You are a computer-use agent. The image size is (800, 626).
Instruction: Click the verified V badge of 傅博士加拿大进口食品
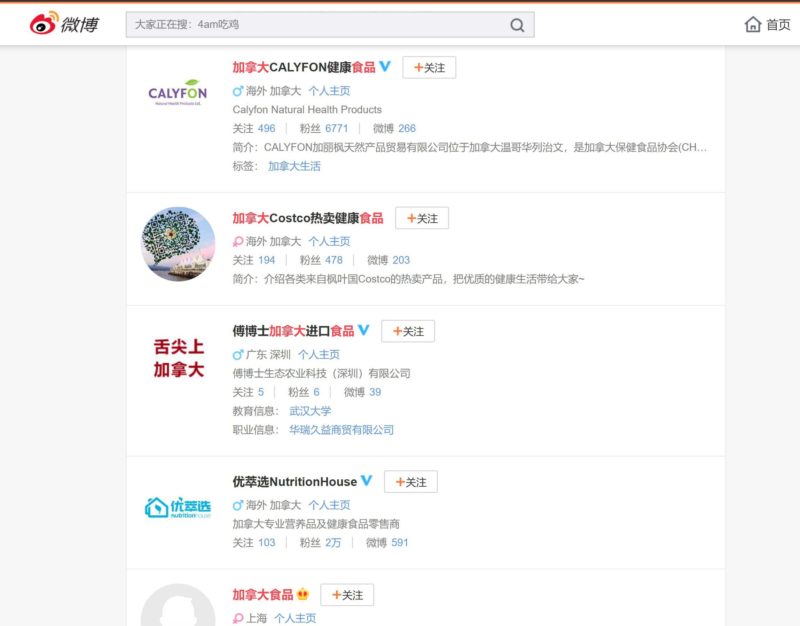364,330
